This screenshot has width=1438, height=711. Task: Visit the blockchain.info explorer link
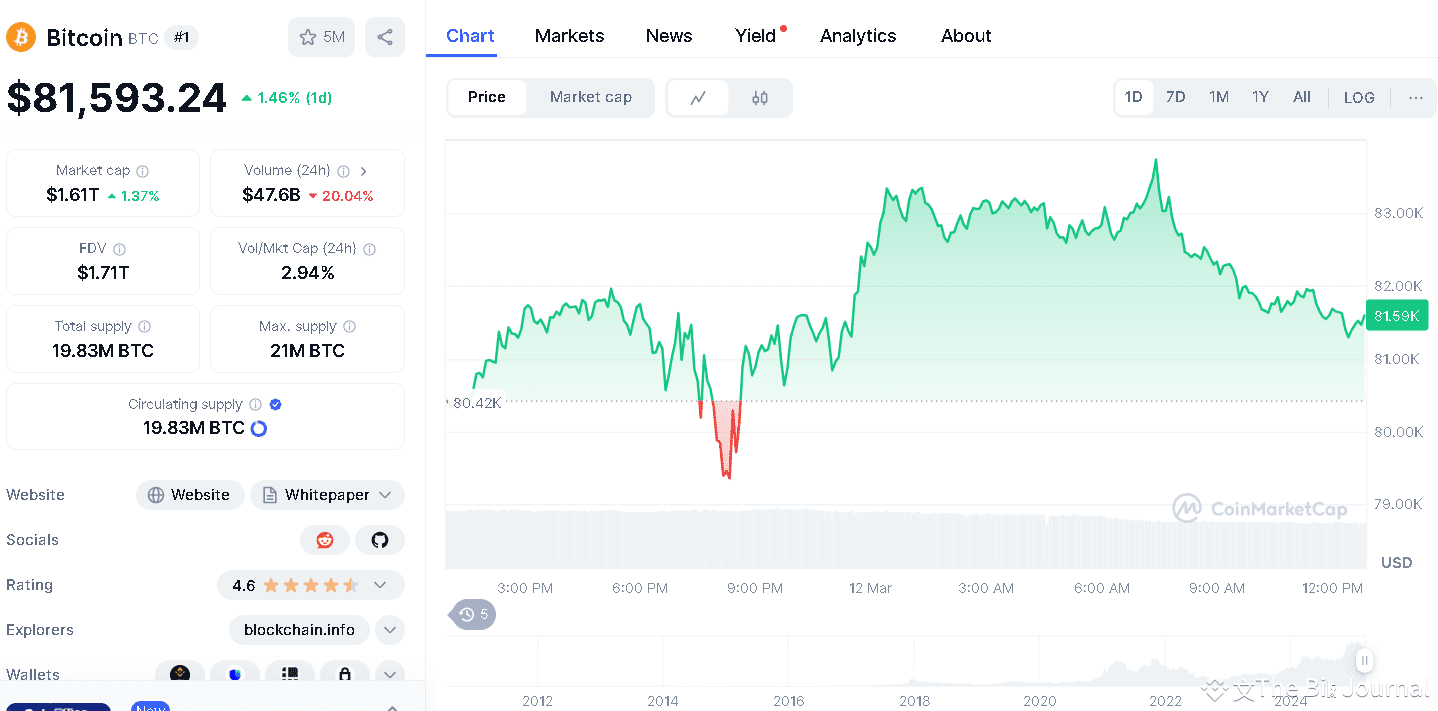(x=299, y=630)
